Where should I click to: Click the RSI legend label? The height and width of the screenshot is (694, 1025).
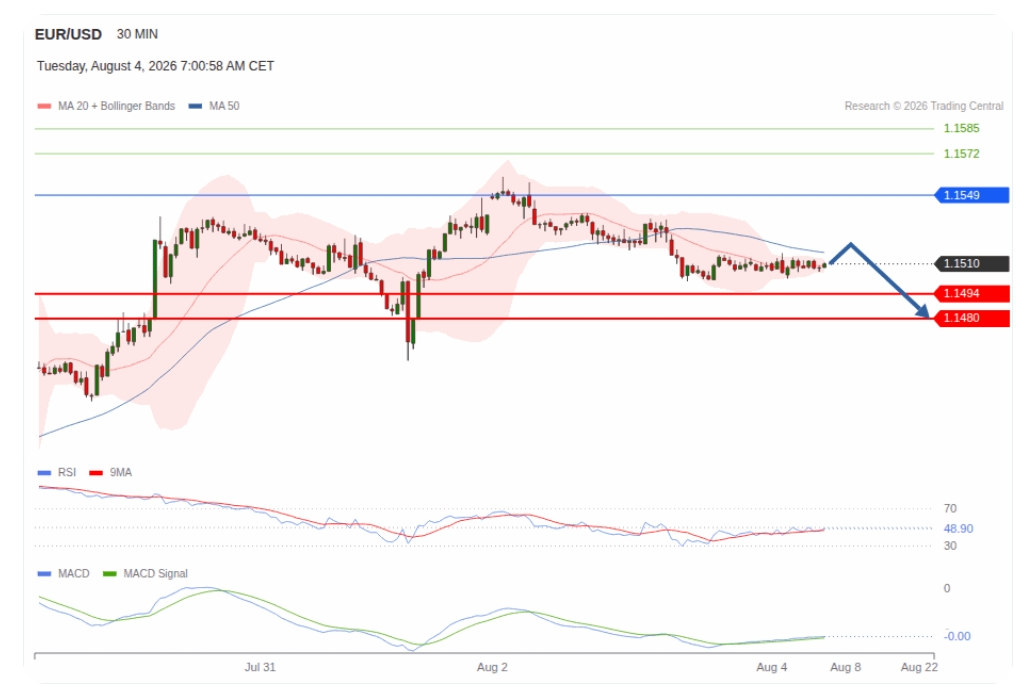point(67,472)
